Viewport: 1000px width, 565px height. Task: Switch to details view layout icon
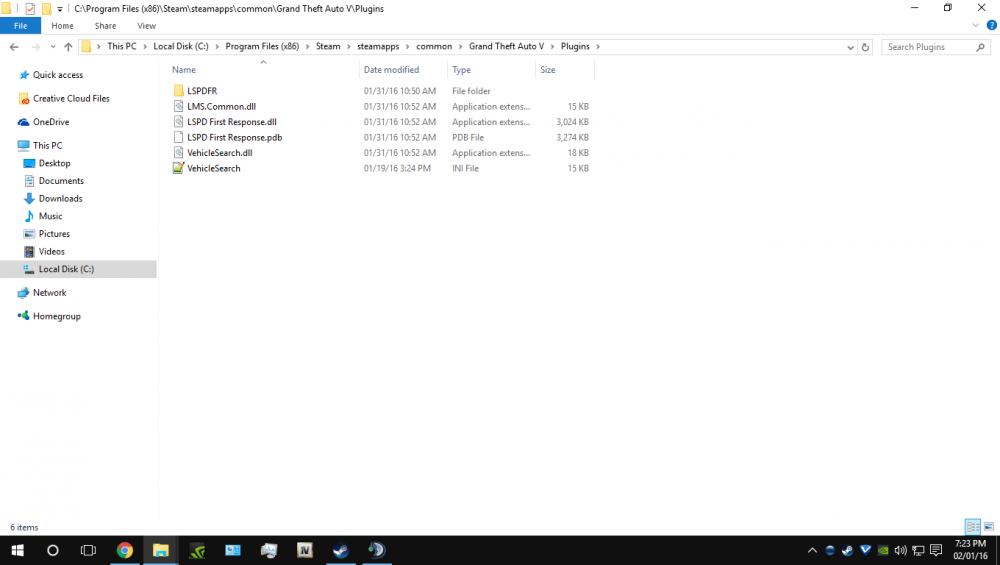click(x=973, y=527)
